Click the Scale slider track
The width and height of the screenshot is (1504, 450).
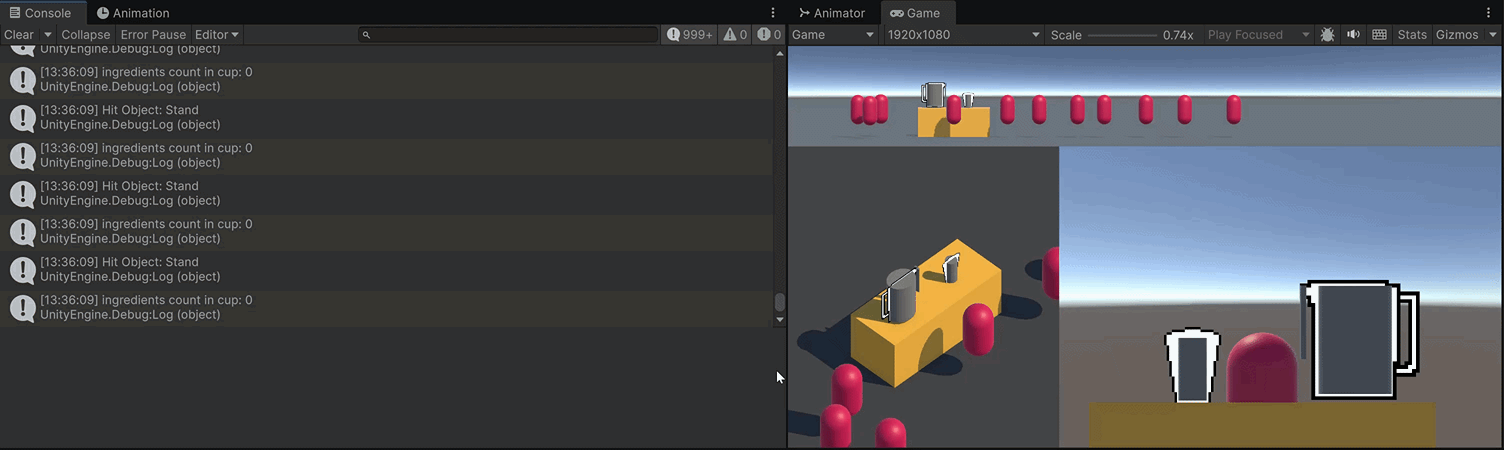click(x=1122, y=35)
